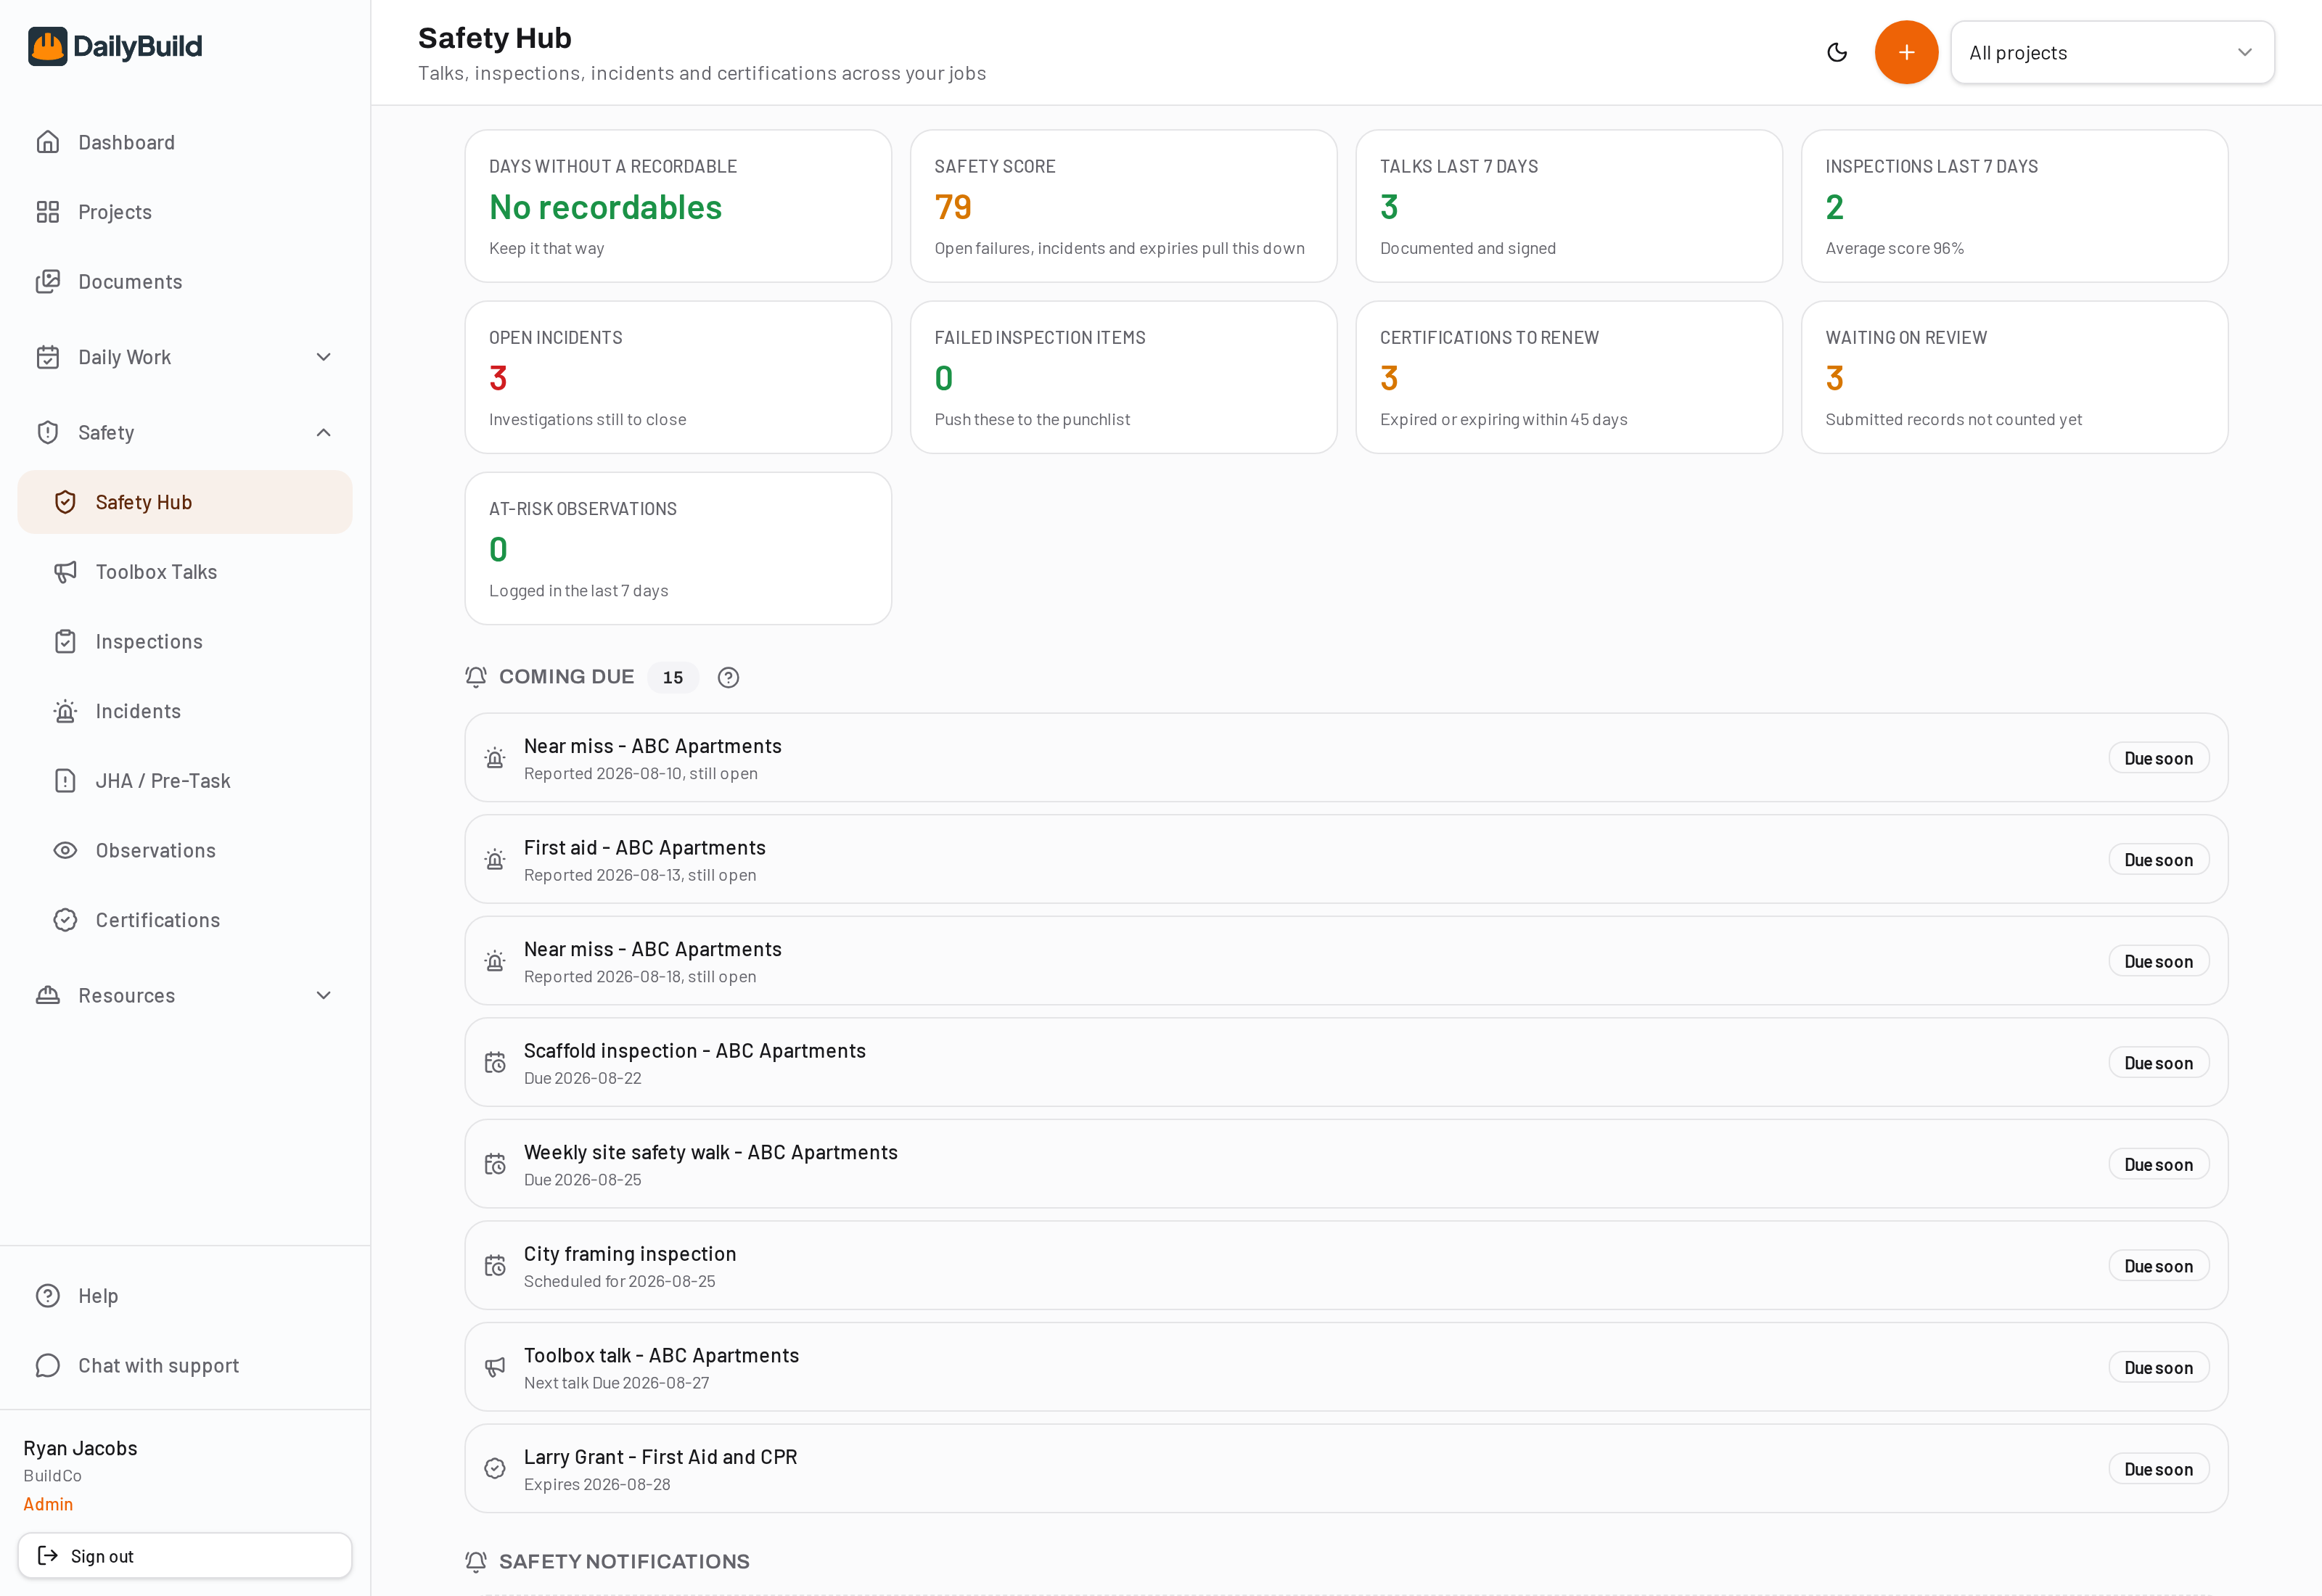Open the Inspections clipboard item
The image size is (2322, 1596).
point(185,641)
